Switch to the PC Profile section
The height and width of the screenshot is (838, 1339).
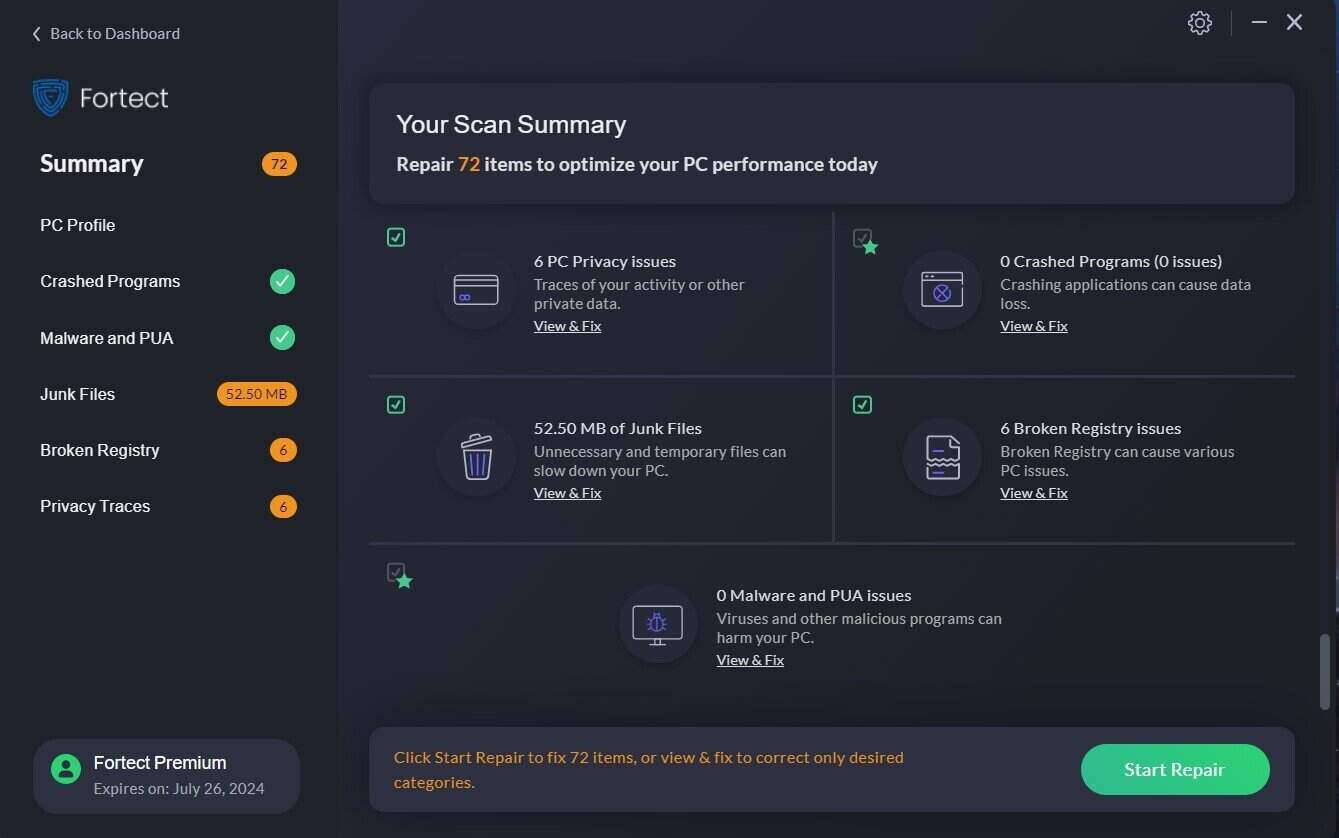point(77,225)
